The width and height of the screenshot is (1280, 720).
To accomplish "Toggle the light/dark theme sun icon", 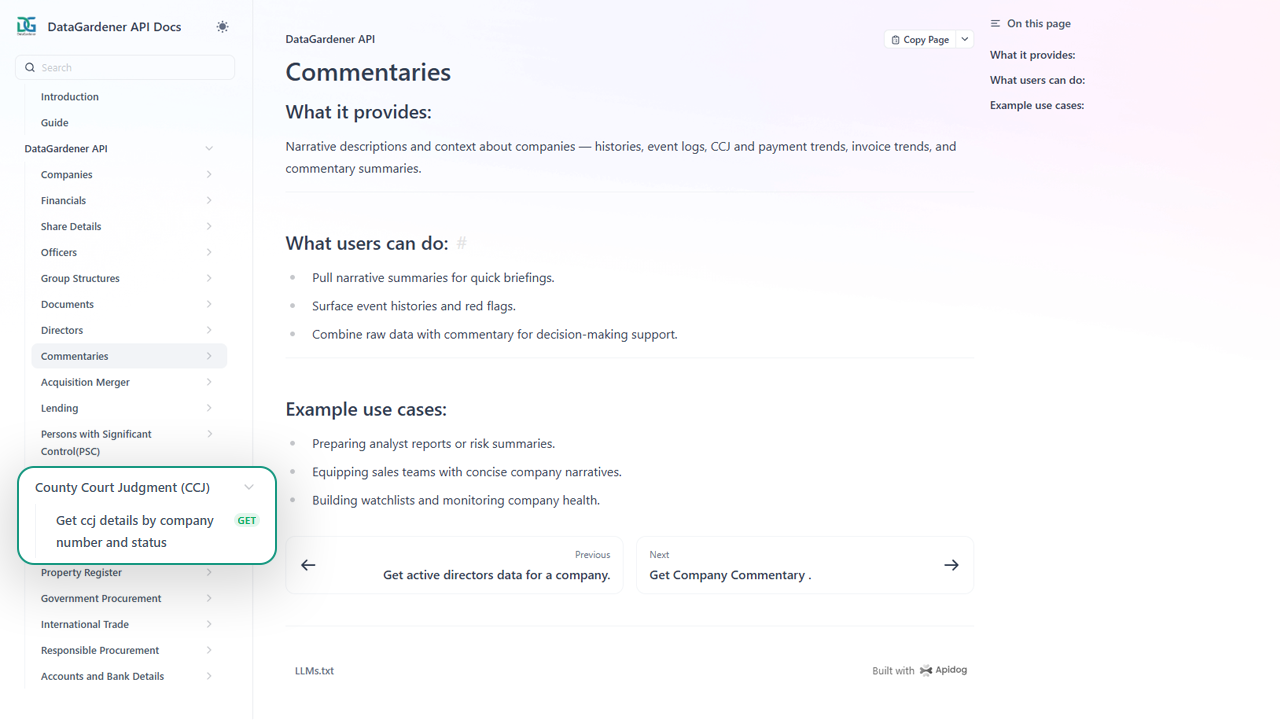I will coord(222,27).
